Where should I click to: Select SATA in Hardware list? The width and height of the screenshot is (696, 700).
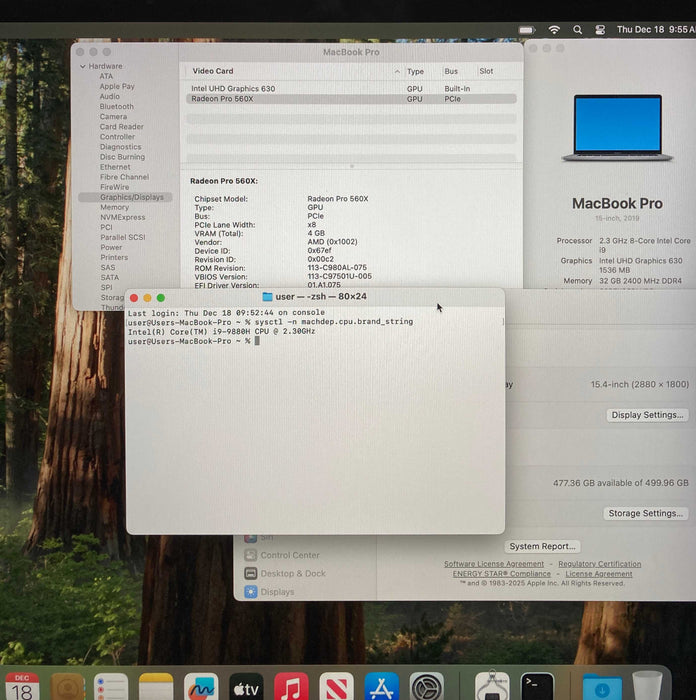pos(110,278)
